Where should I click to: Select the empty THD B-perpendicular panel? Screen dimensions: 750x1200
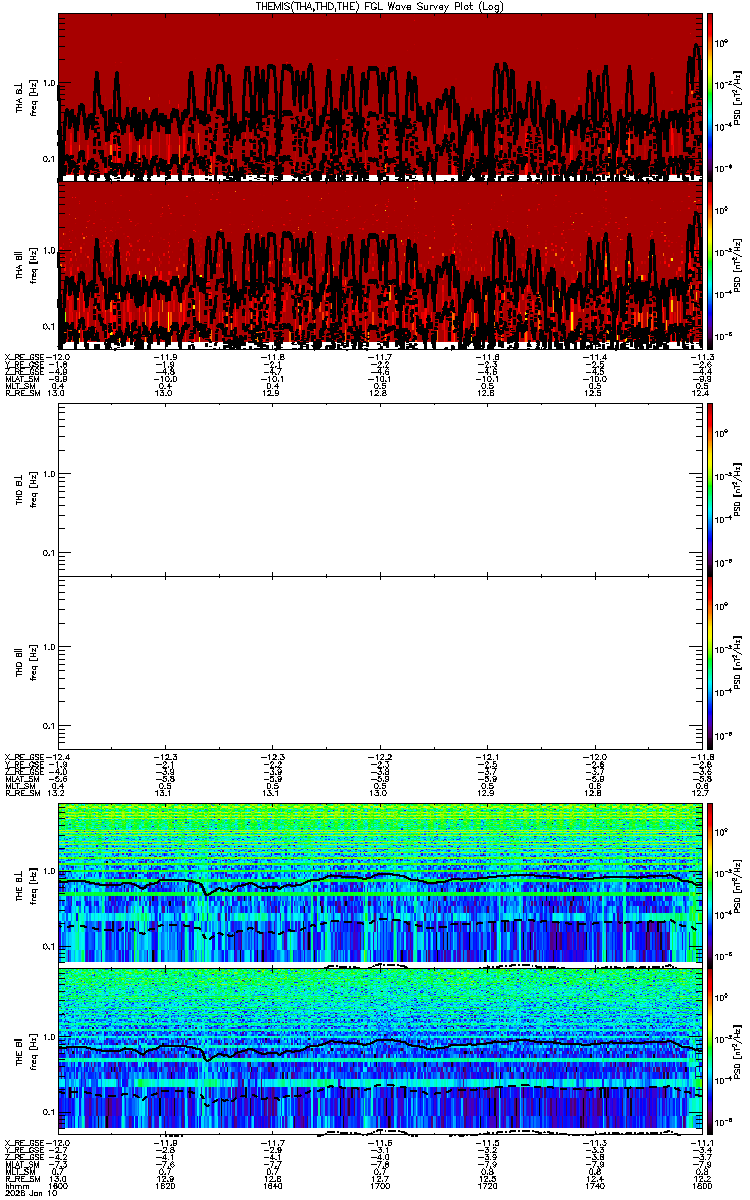pyautogui.click(x=380, y=491)
